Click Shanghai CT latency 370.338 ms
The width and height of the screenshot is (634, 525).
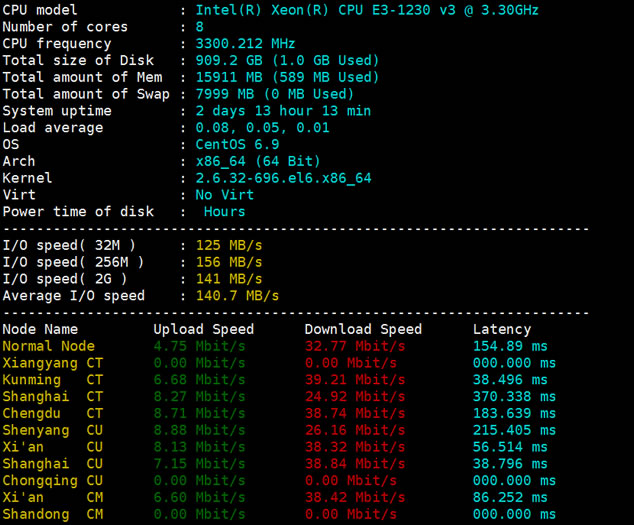(514, 397)
